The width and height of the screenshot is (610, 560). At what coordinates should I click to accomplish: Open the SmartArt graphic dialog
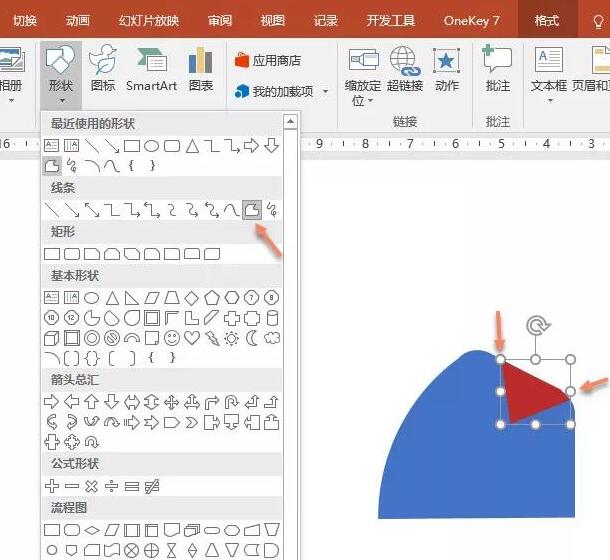[x=151, y=69]
